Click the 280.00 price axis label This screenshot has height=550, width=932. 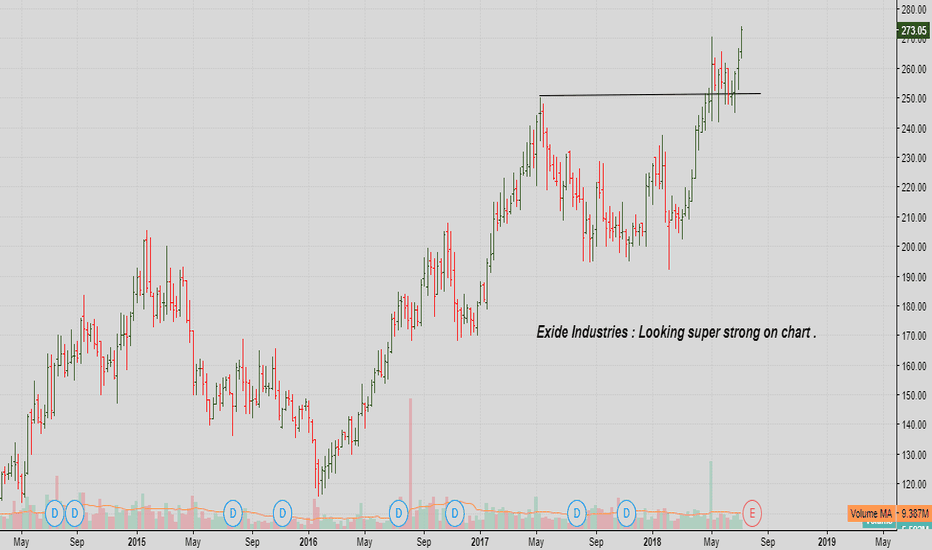pyautogui.click(x=914, y=10)
